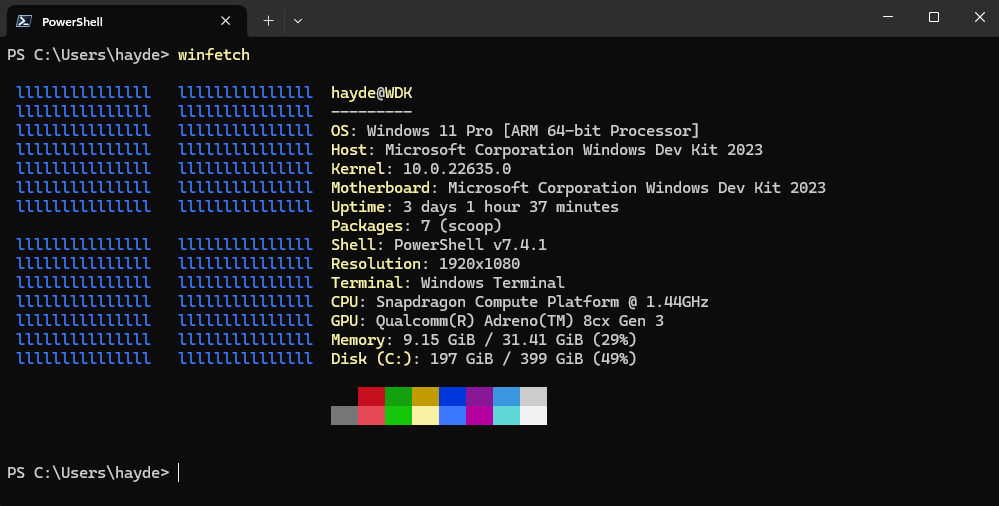The width and height of the screenshot is (999, 506).
Task: Click the 'Memory: 9.15 GiB' line
Action: pyautogui.click(x=484, y=340)
